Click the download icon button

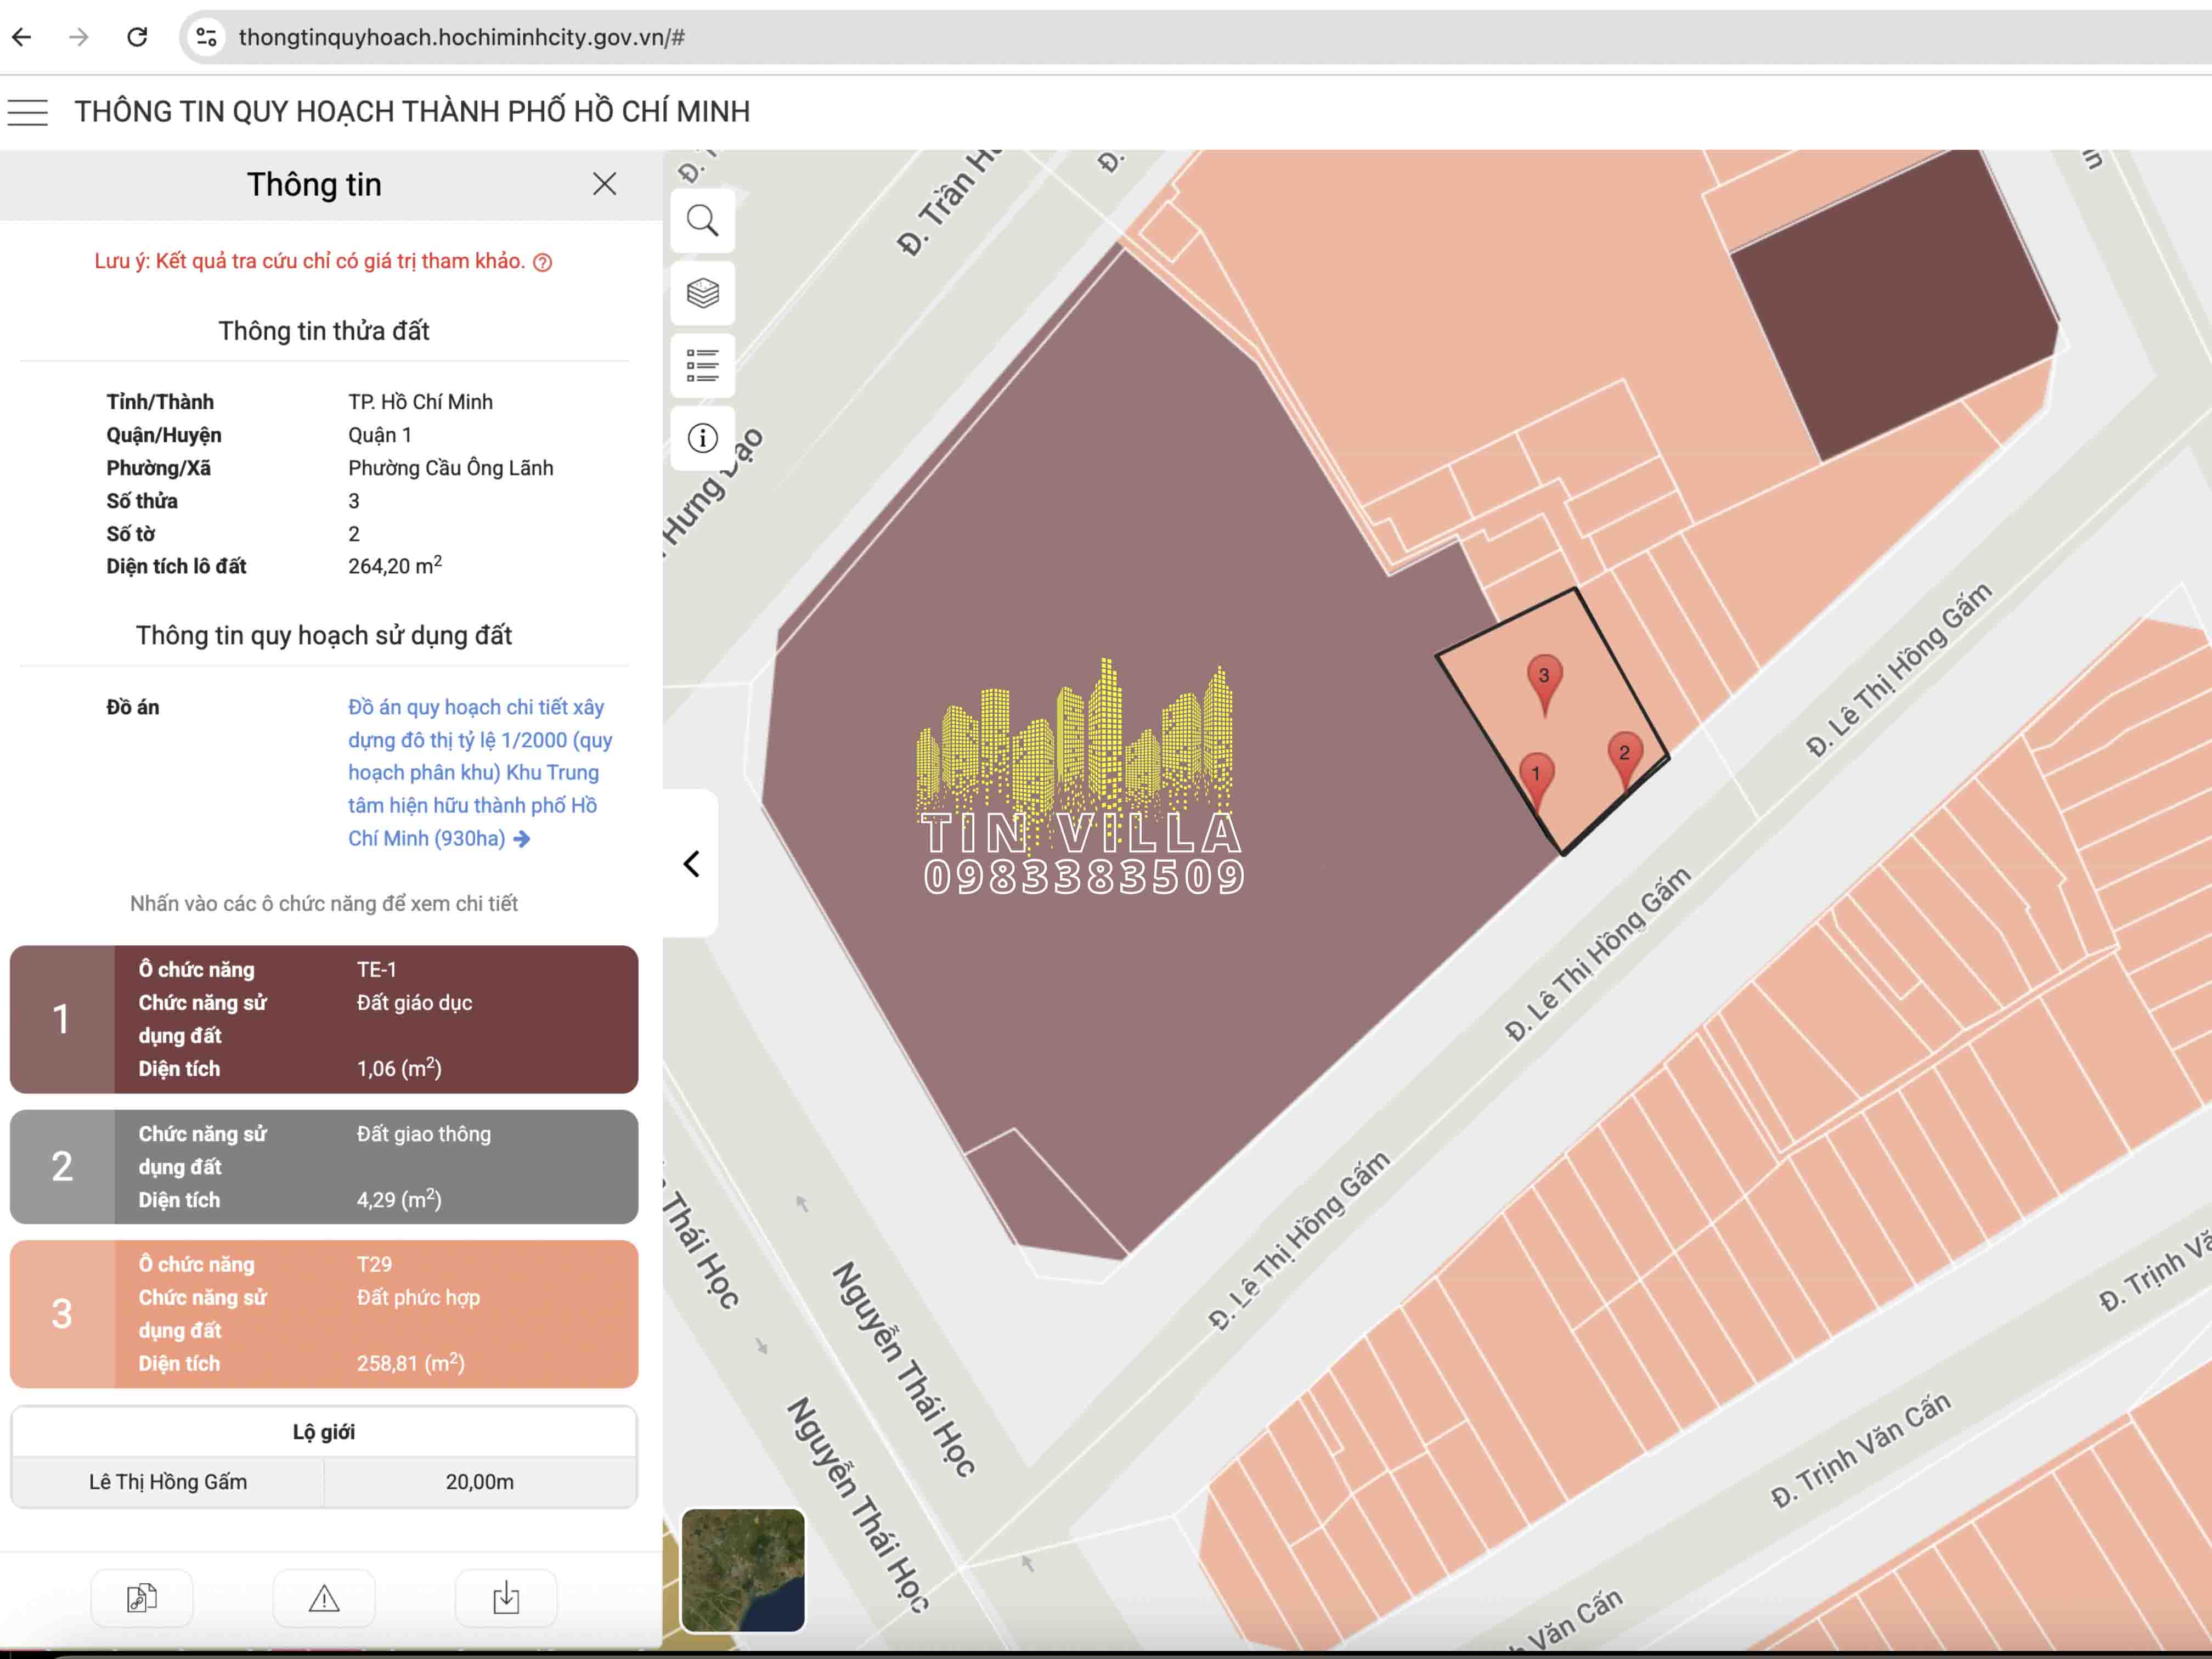pyautogui.click(x=506, y=1597)
